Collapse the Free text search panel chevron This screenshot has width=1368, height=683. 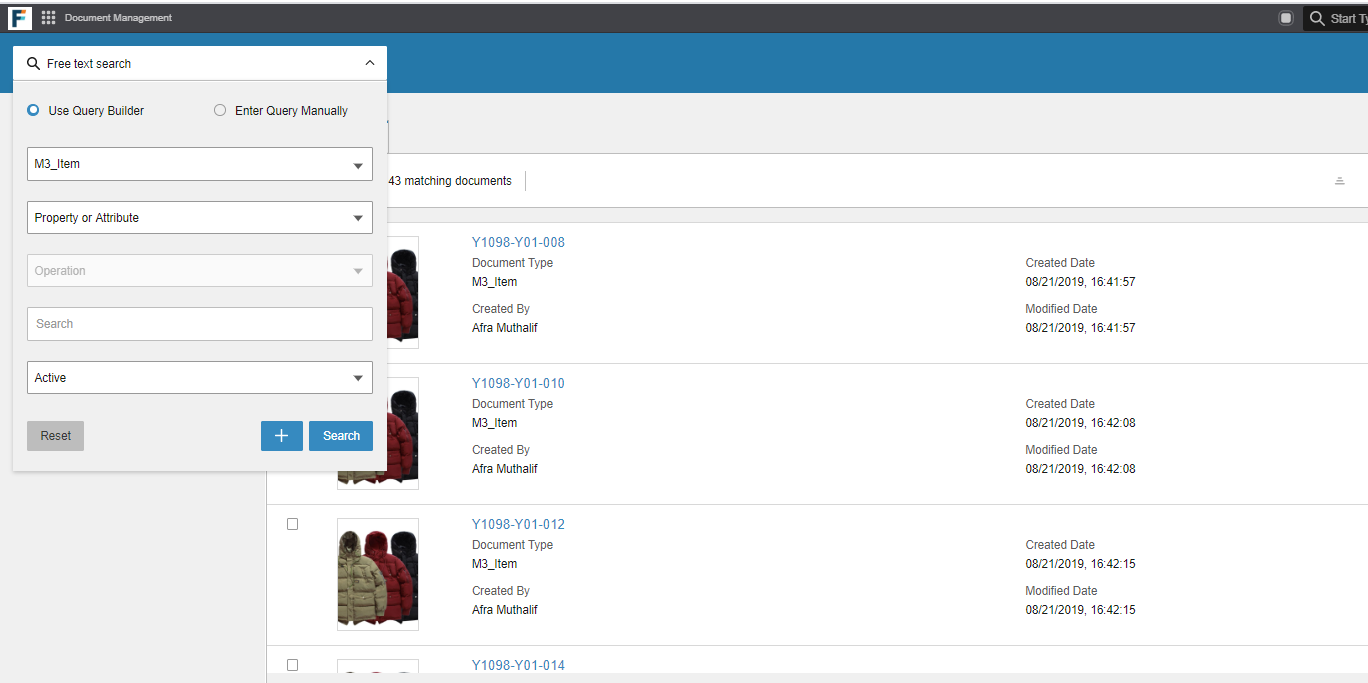click(x=370, y=63)
